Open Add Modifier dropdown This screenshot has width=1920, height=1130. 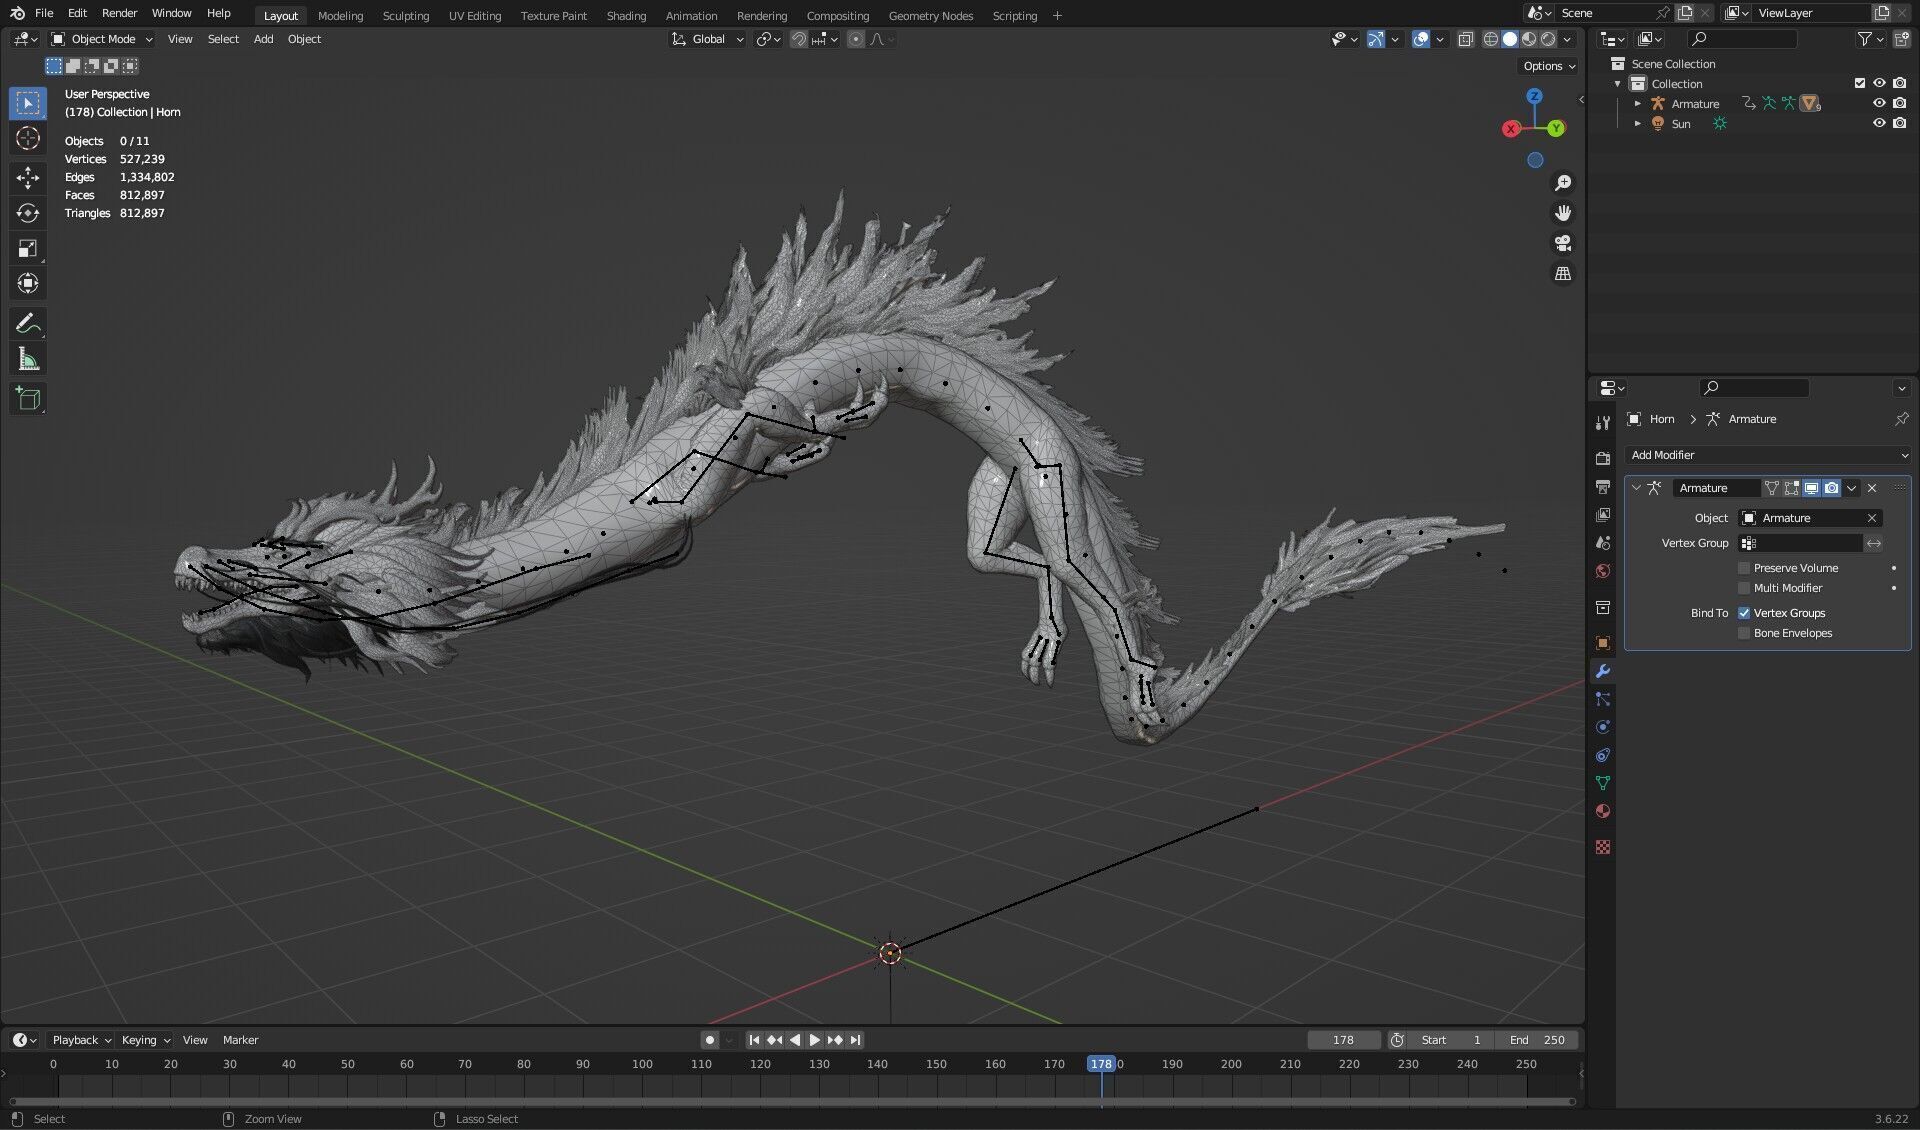(1767, 455)
